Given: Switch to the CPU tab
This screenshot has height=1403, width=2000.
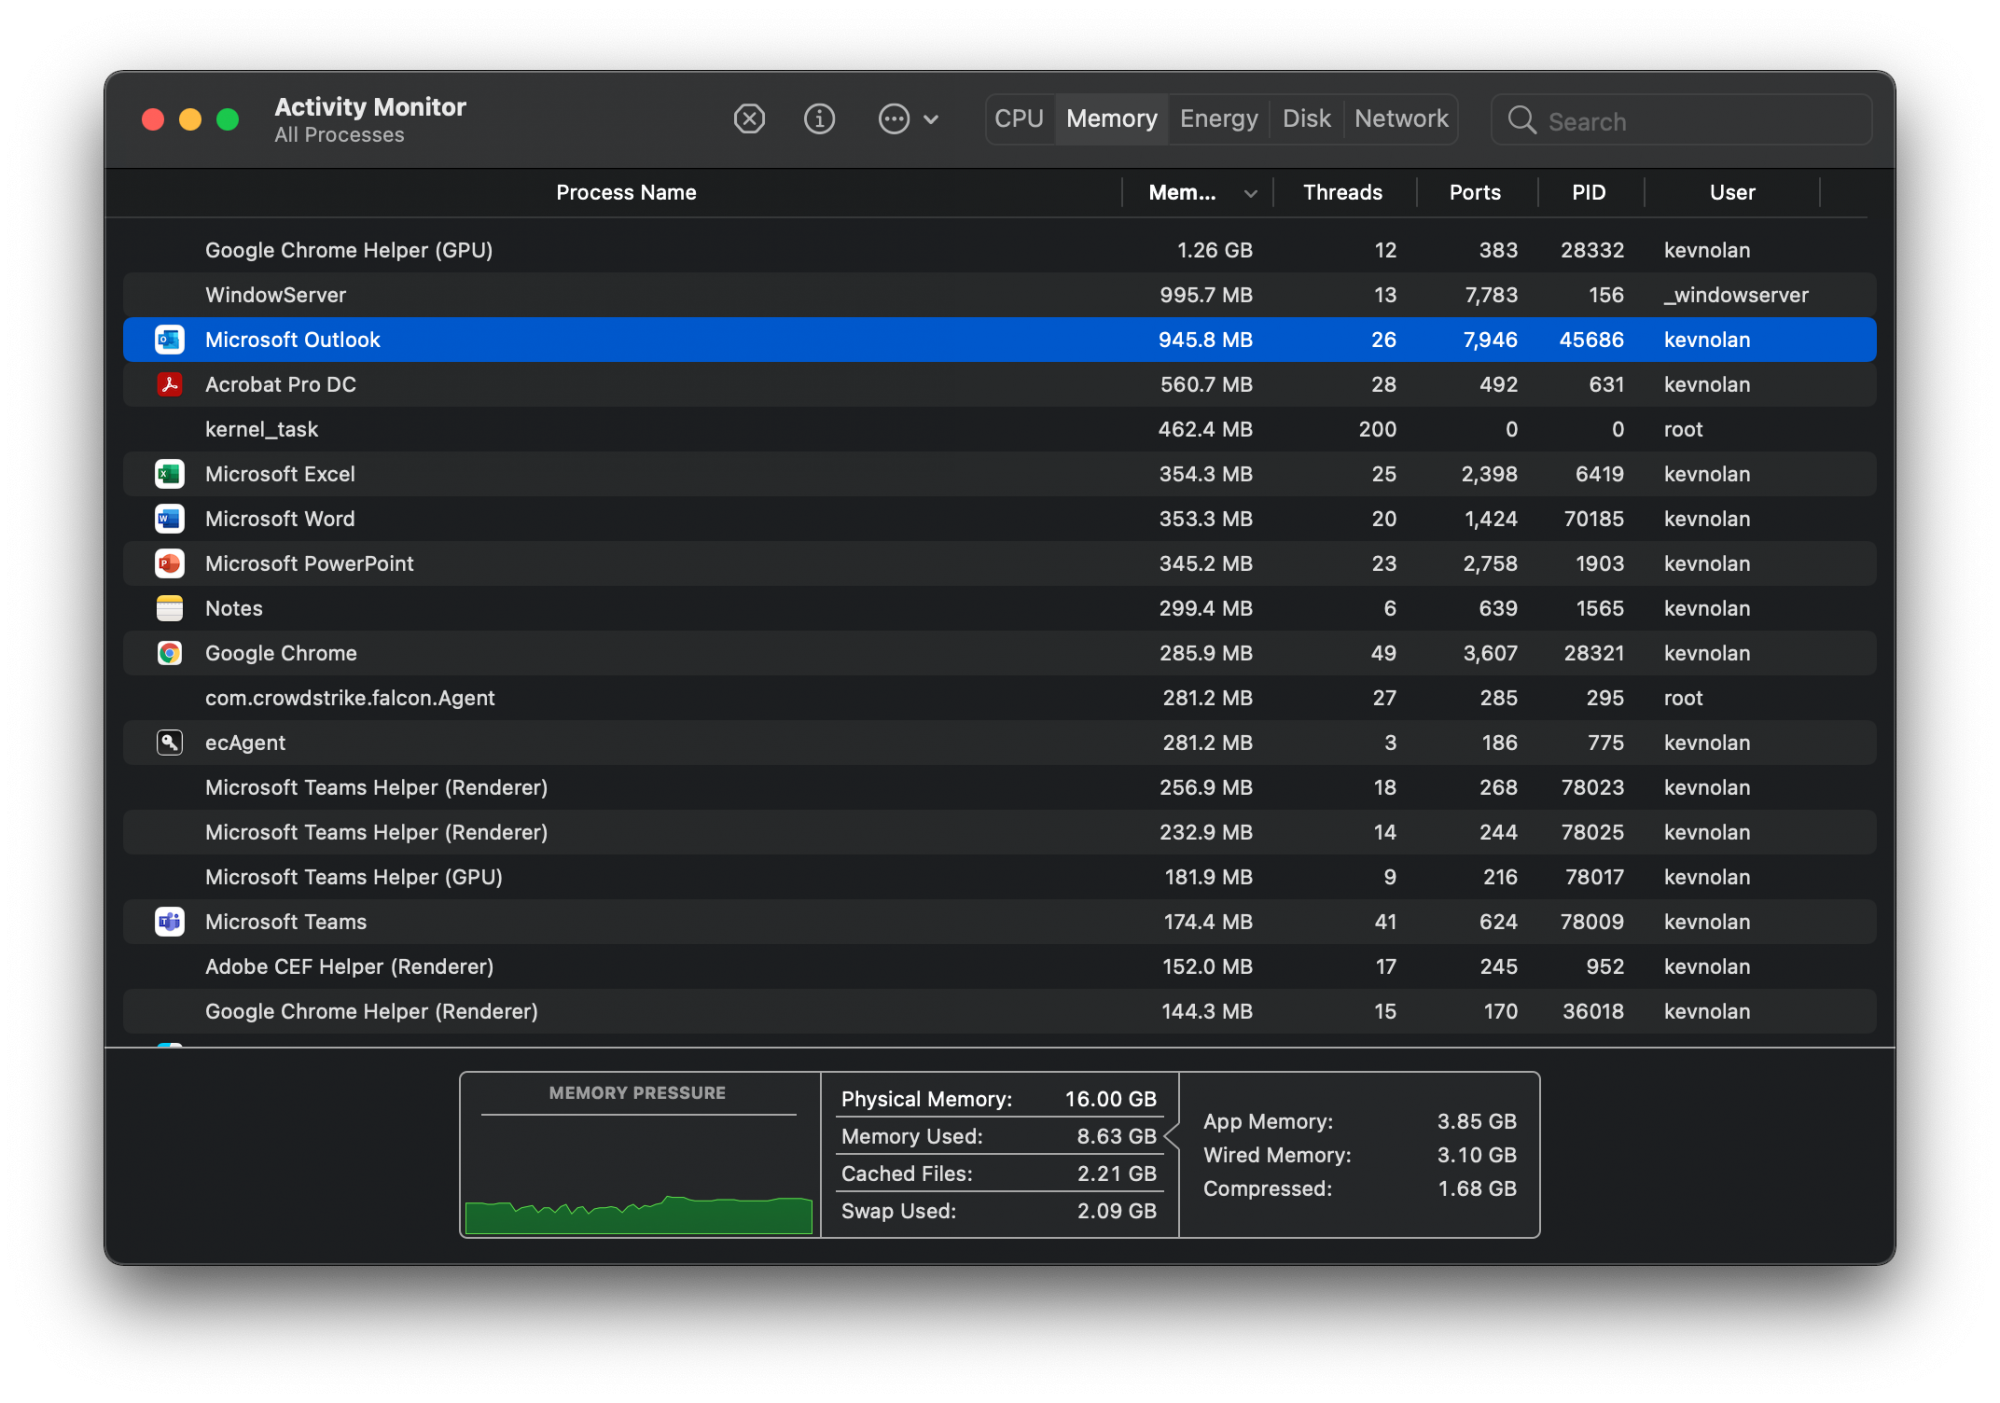Looking at the screenshot, I should click(x=1018, y=119).
